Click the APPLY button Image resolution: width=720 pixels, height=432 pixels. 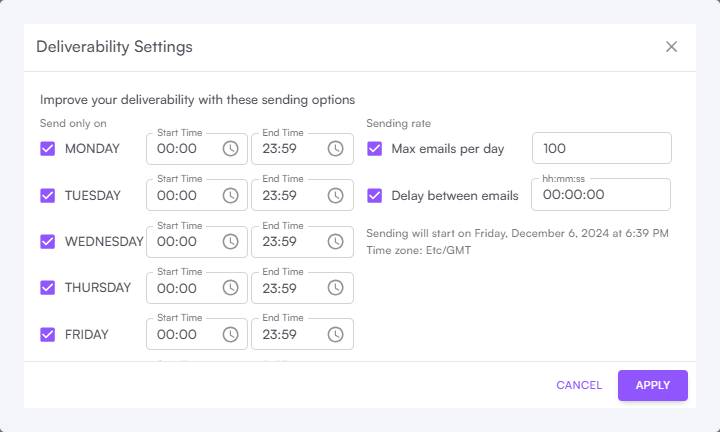(x=652, y=385)
